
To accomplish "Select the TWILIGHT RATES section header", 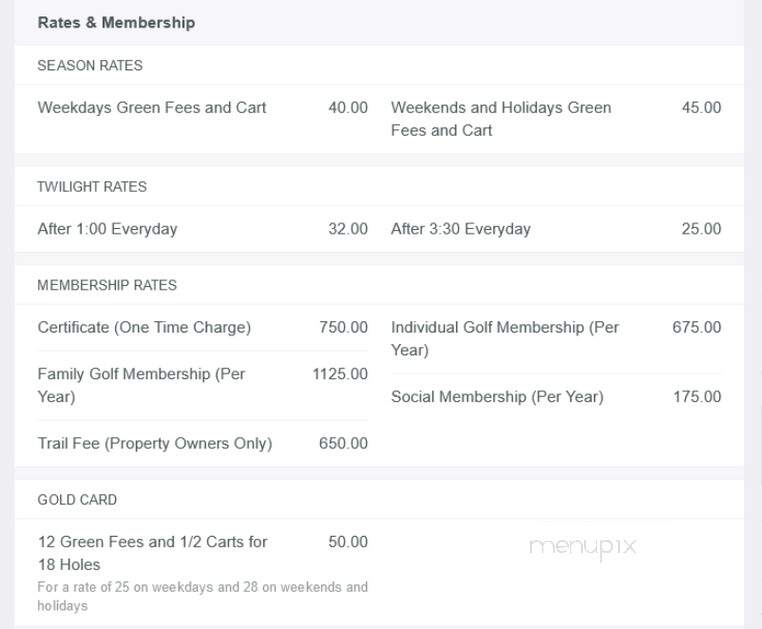I will [92, 187].
